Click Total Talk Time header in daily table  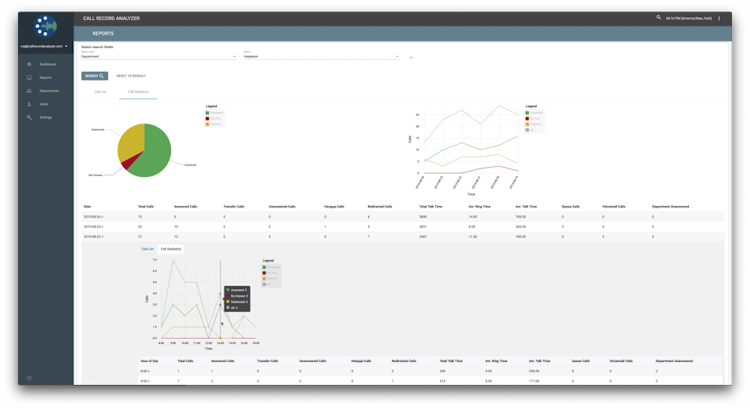point(430,207)
